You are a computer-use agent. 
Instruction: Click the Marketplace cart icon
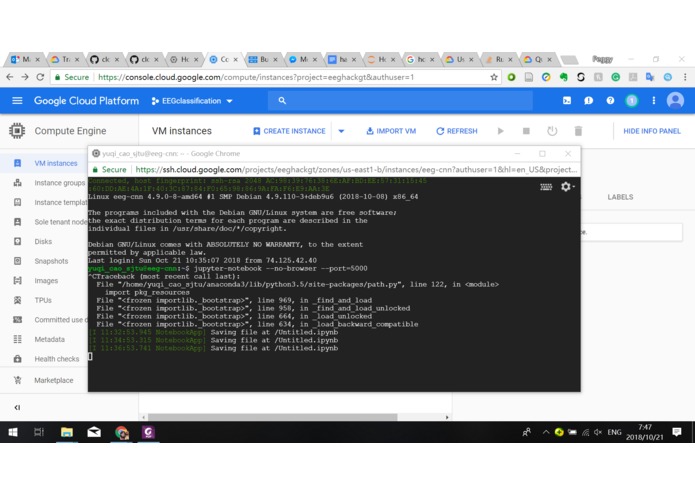[x=17, y=380]
